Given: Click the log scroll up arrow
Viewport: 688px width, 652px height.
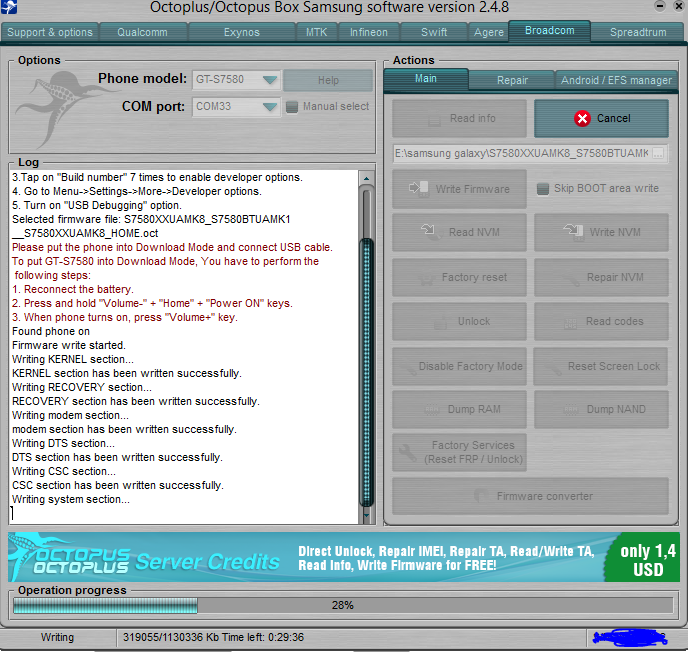Looking at the screenshot, I should (x=366, y=179).
